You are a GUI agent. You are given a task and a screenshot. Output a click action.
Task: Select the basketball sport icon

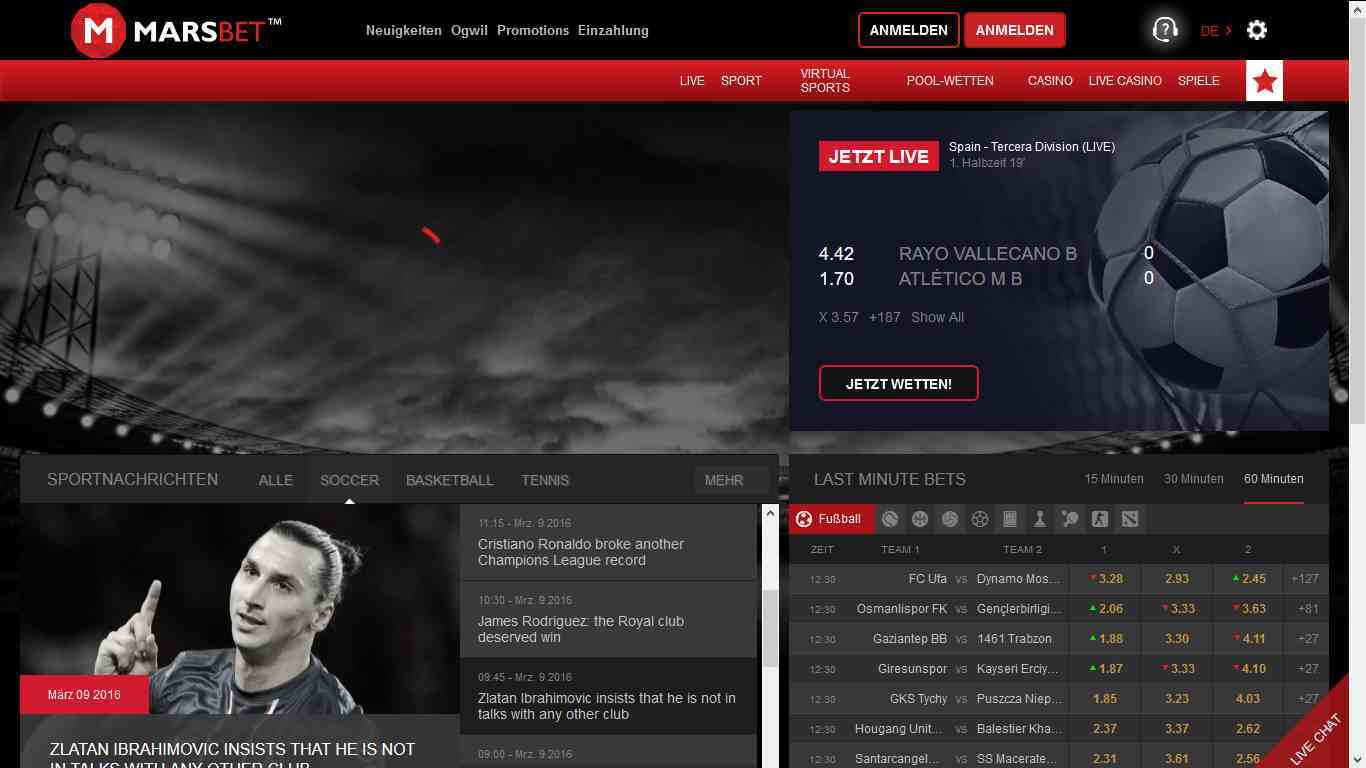[920, 519]
